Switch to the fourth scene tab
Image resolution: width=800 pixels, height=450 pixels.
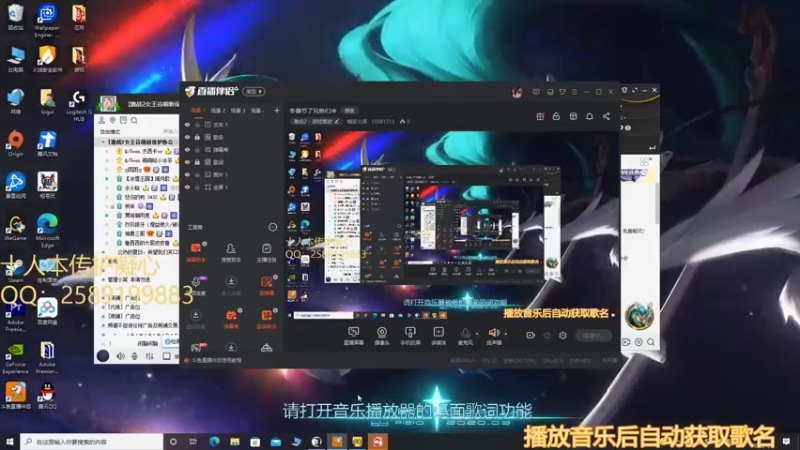pyautogui.click(x=257, y=110)
